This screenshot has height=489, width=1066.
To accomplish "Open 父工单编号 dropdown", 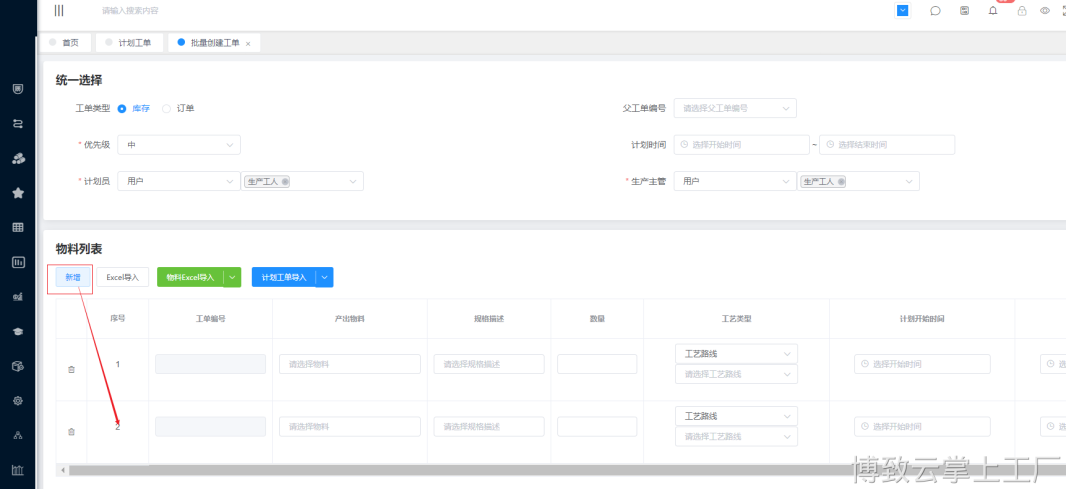I will (735, 108).
